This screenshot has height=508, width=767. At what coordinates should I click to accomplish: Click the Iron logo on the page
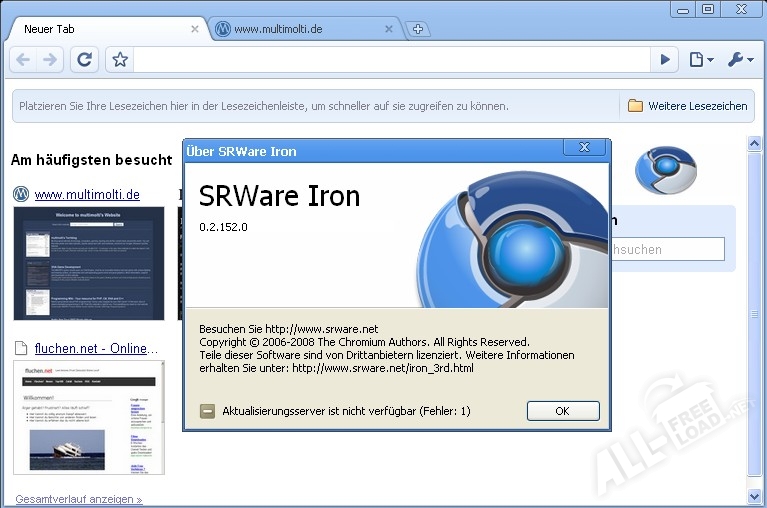(x=665, y=170)
